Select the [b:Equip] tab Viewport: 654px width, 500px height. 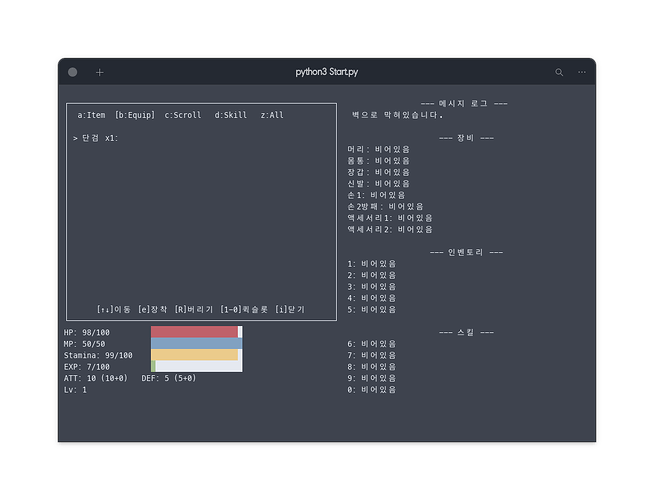135,115
